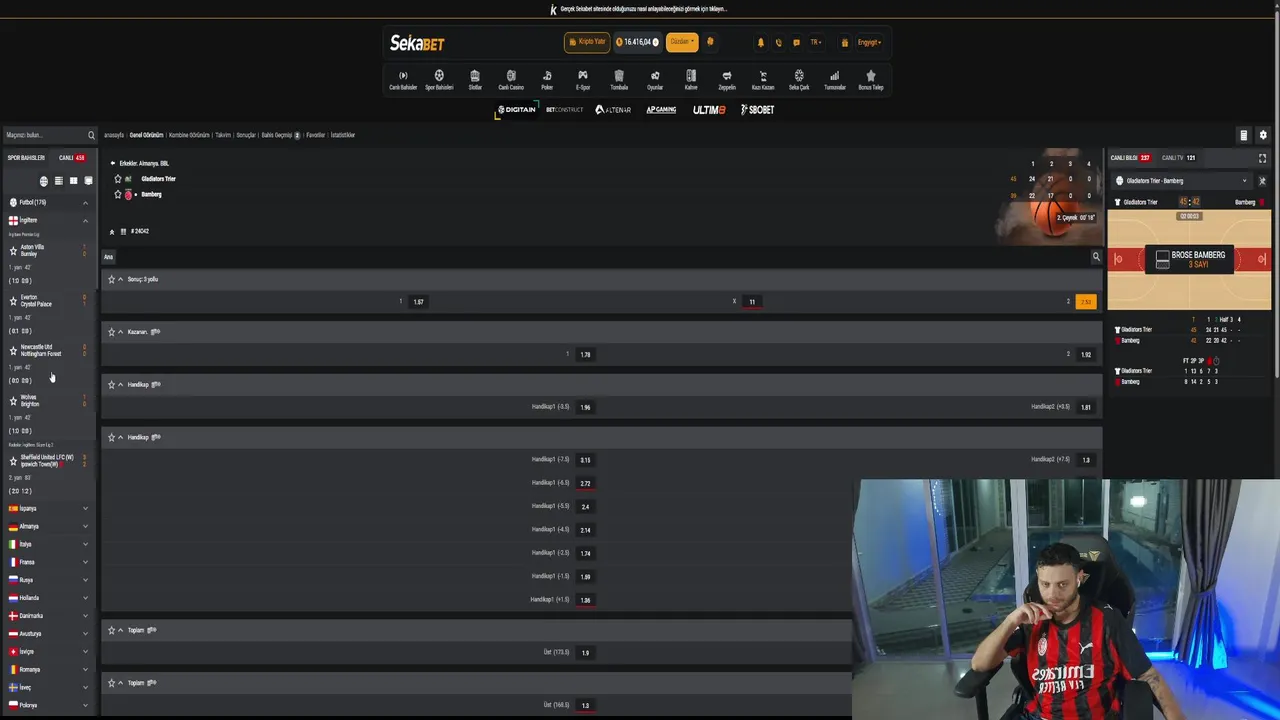Open the Cüzdan wallet dropdown
This screenshot has height=720, width=1280.
pos(682,42)
